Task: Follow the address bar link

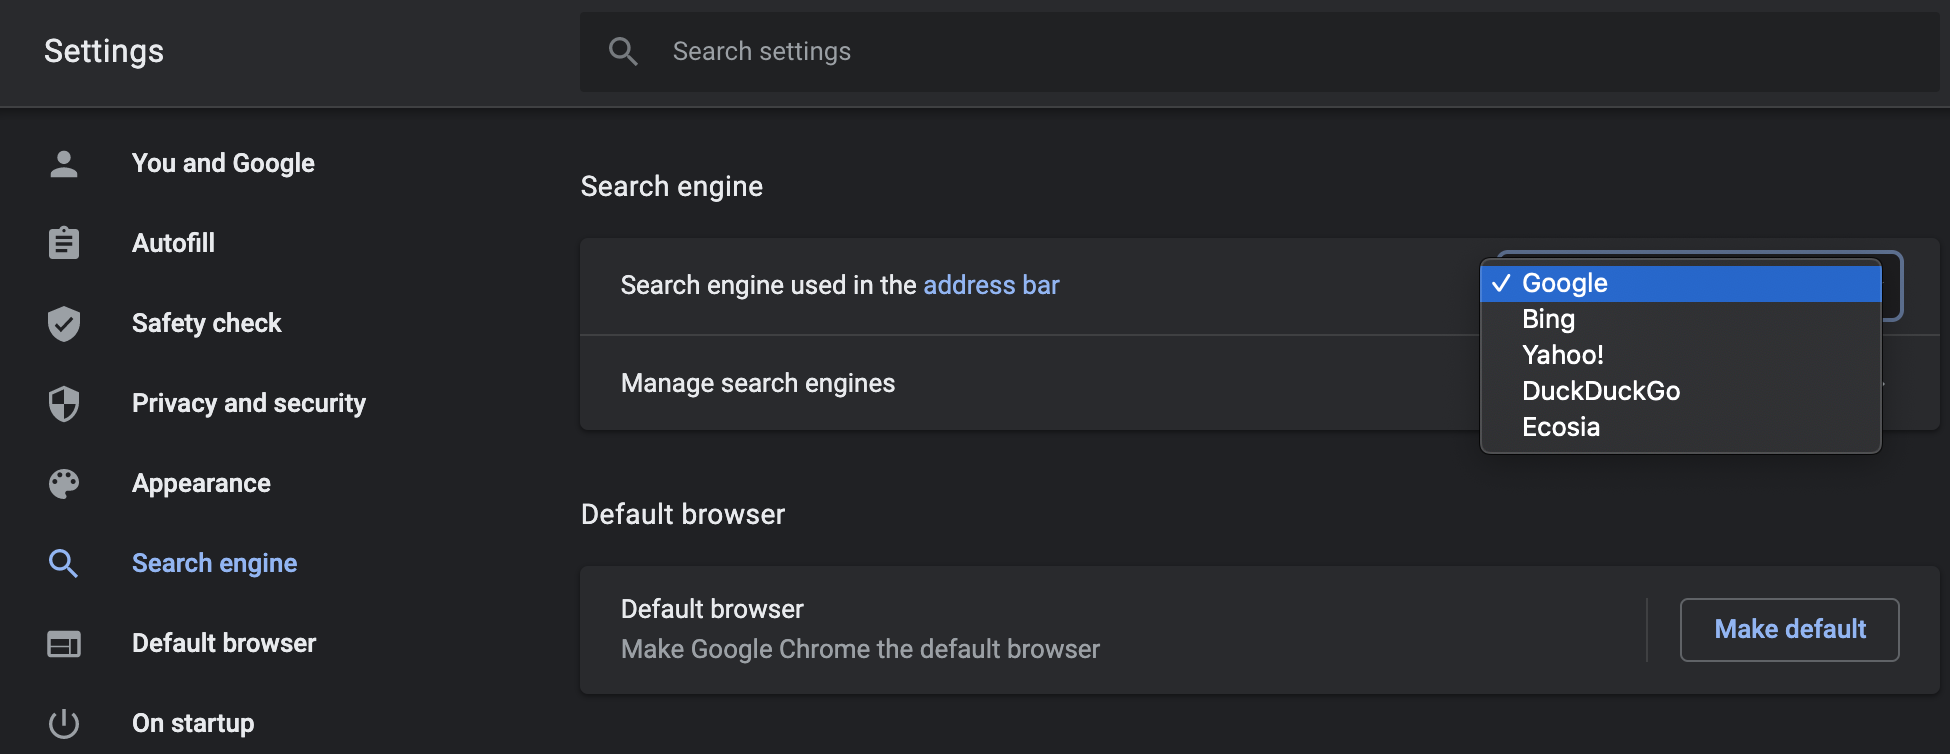Action: 990,285
